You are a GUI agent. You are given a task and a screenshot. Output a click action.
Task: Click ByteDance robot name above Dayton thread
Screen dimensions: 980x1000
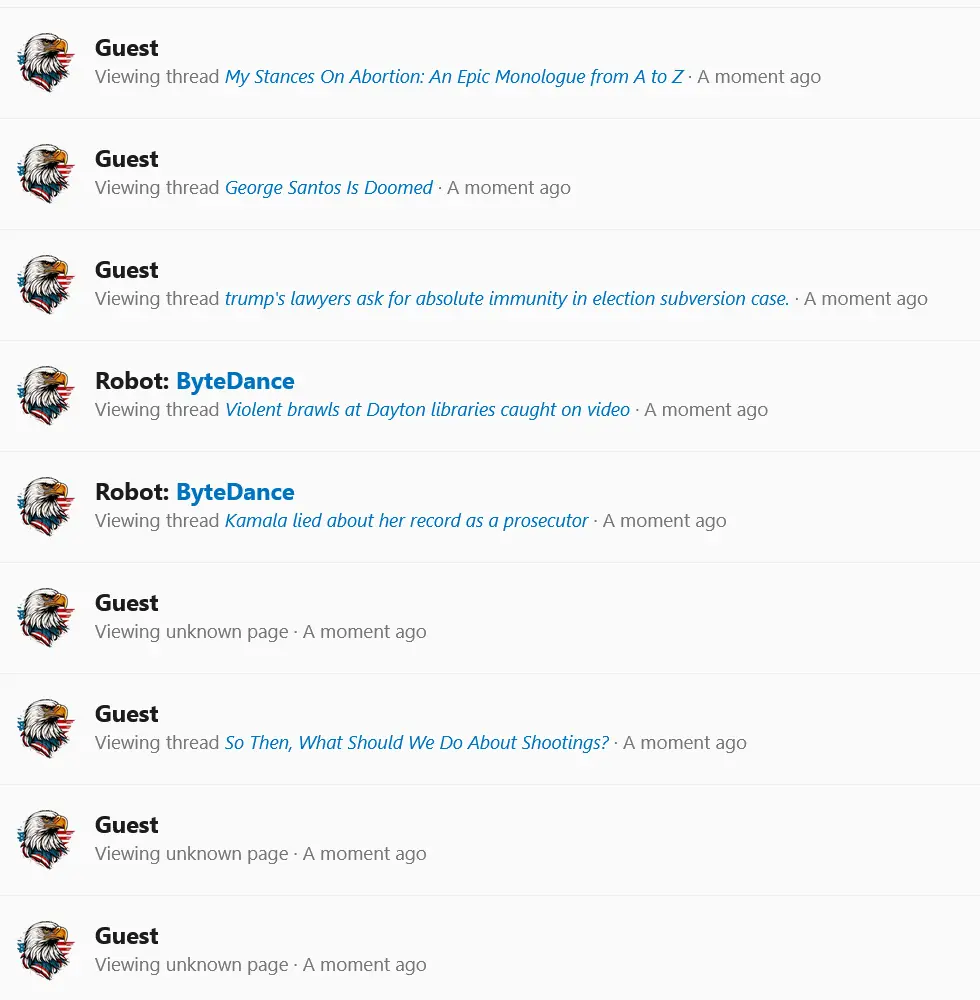(235, 381)
